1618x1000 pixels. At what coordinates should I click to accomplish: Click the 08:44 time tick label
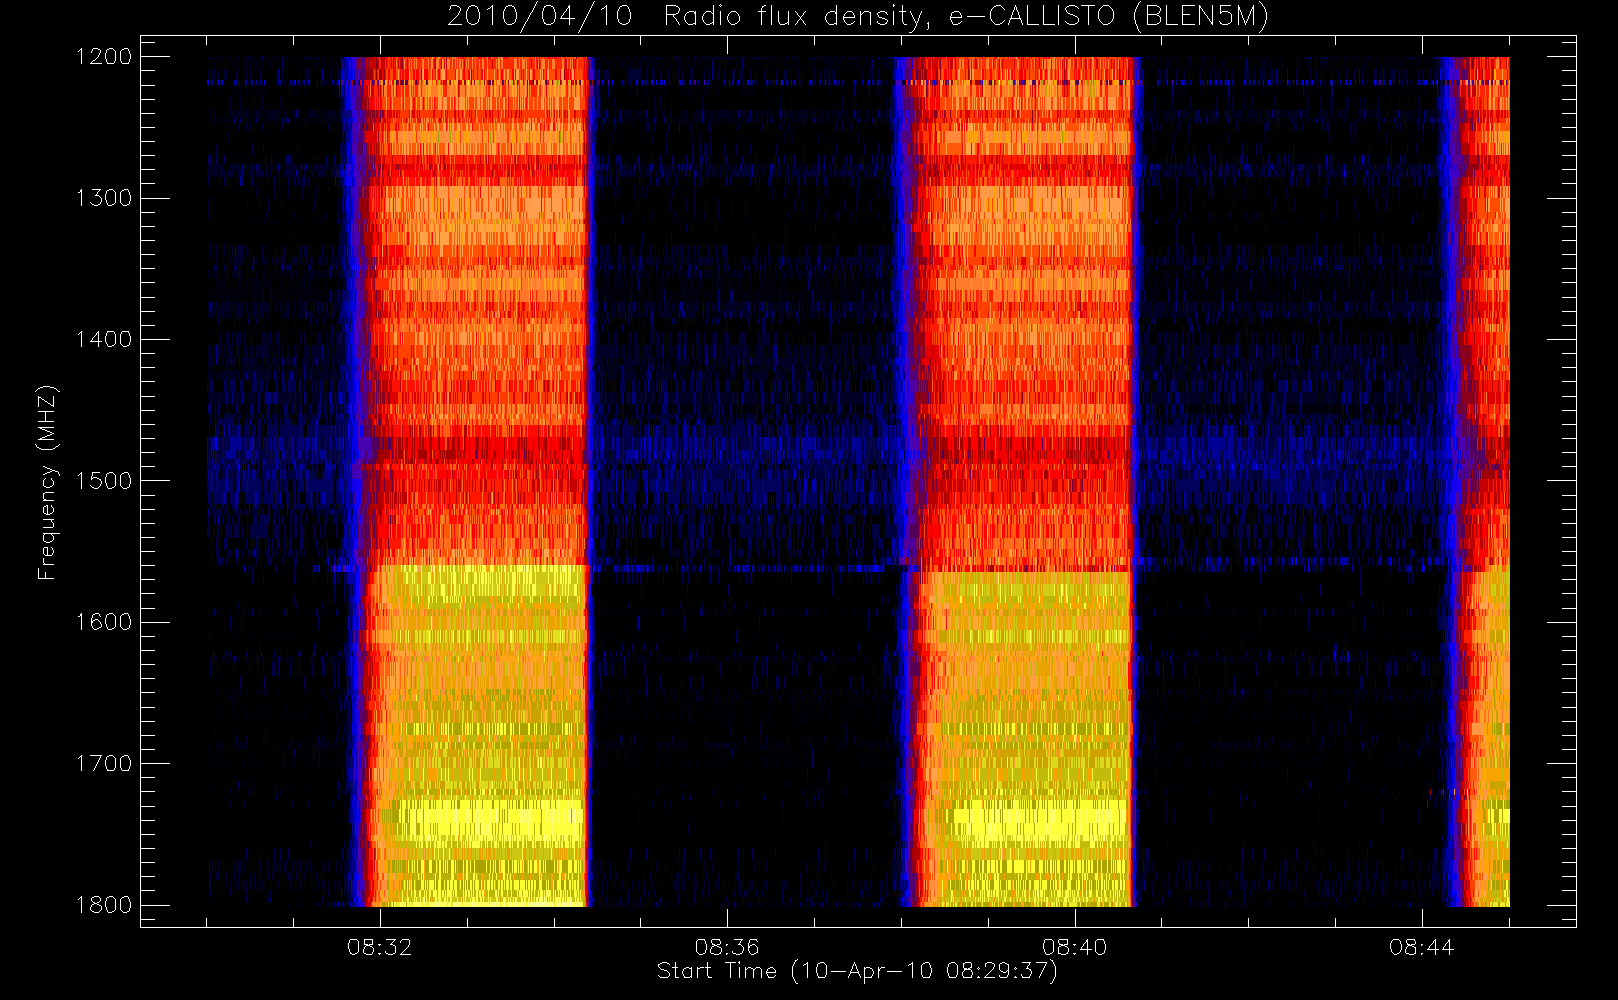point(1421,947)
